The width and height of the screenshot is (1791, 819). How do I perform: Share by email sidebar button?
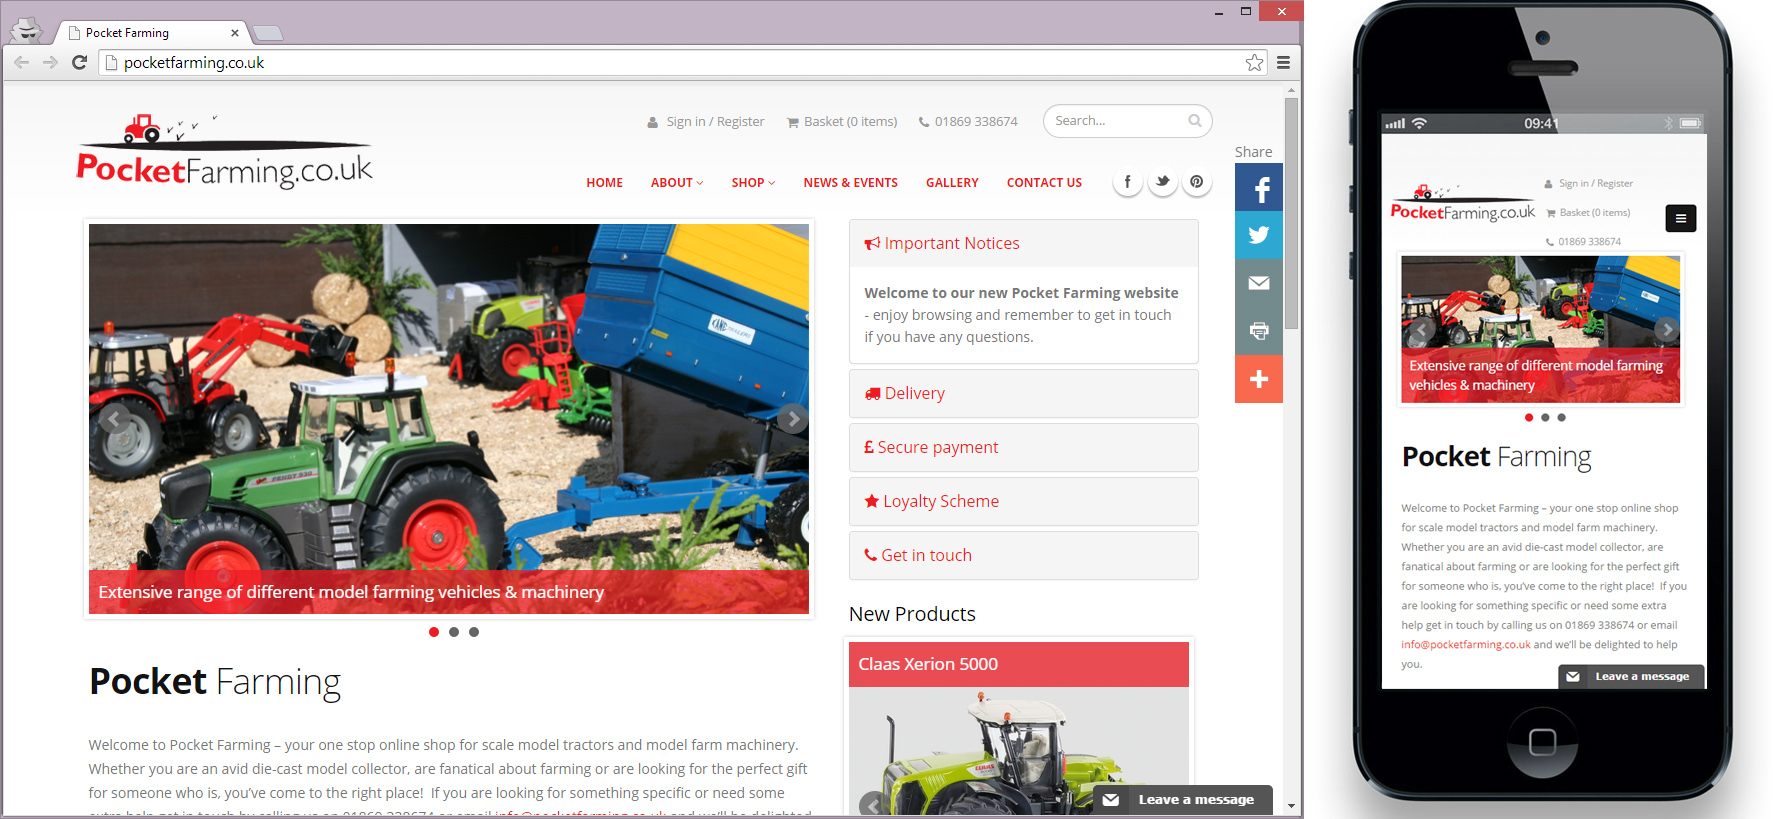(1259, 284)
